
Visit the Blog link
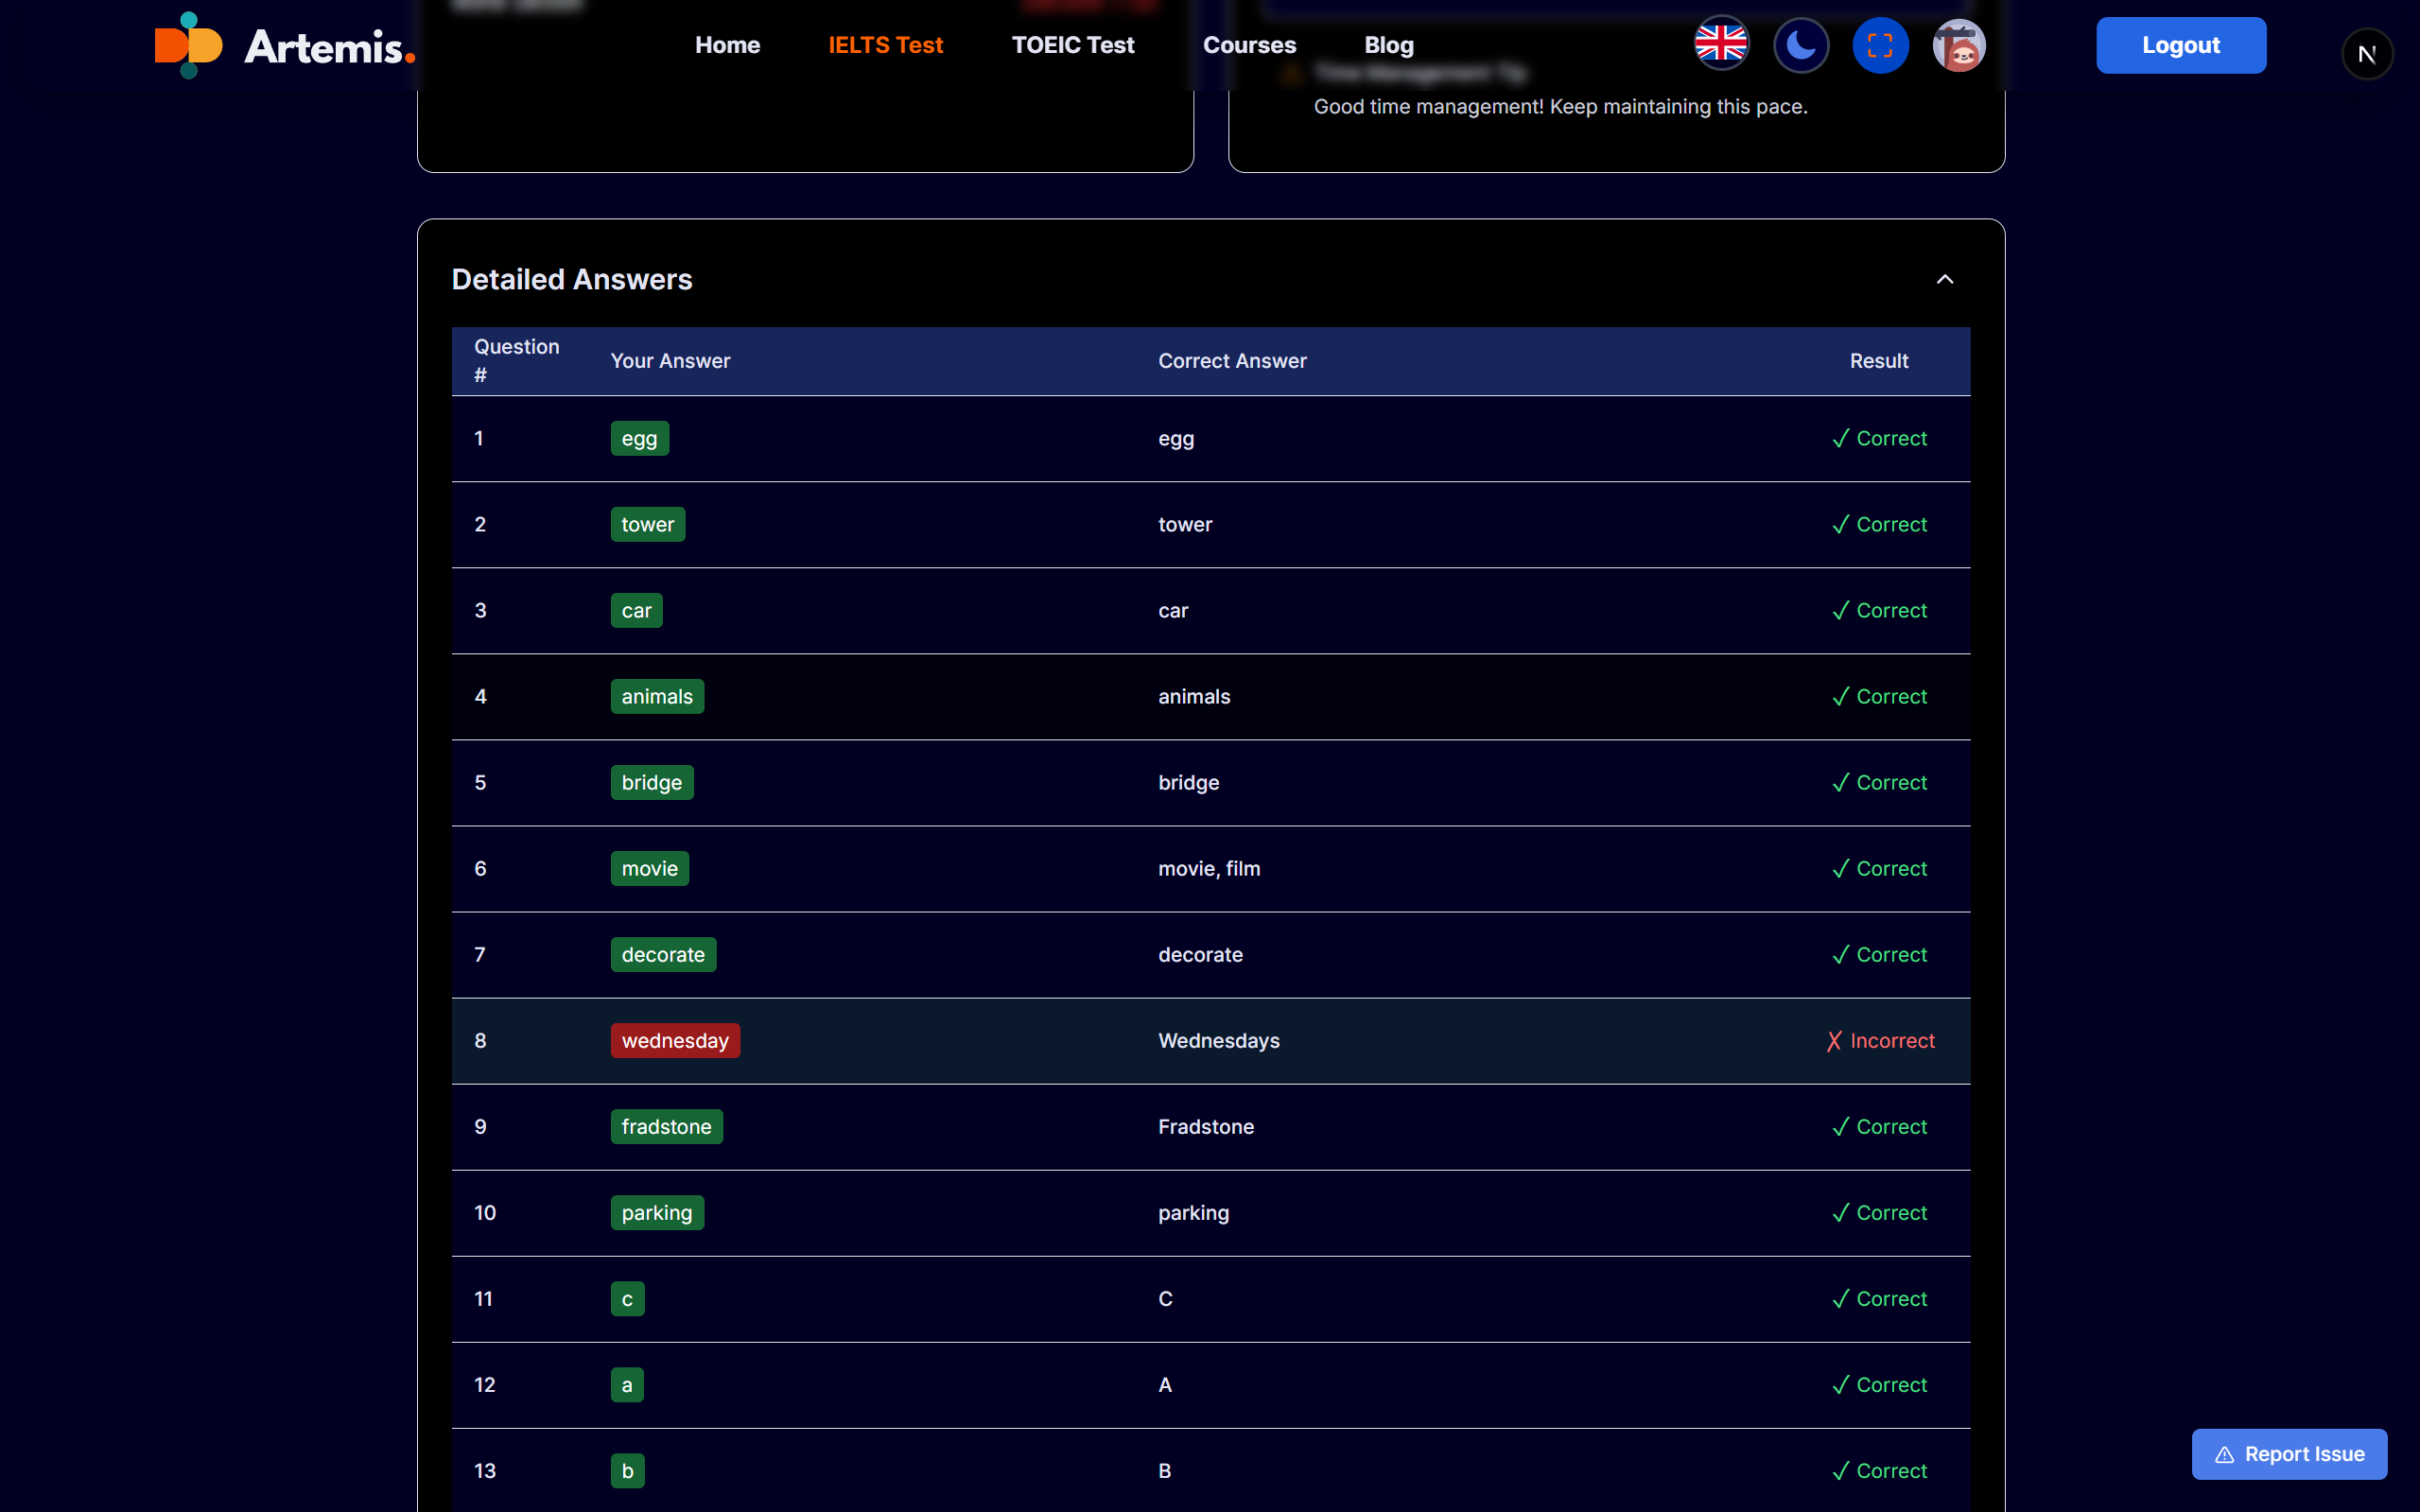tap(1388, 45)
